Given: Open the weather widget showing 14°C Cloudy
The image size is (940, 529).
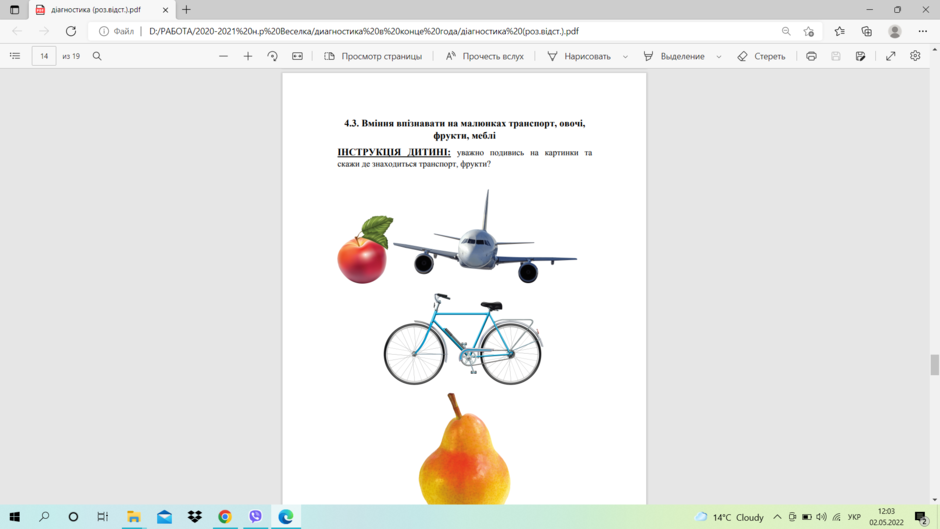Looking at the screenshot, I should point(729,517).
